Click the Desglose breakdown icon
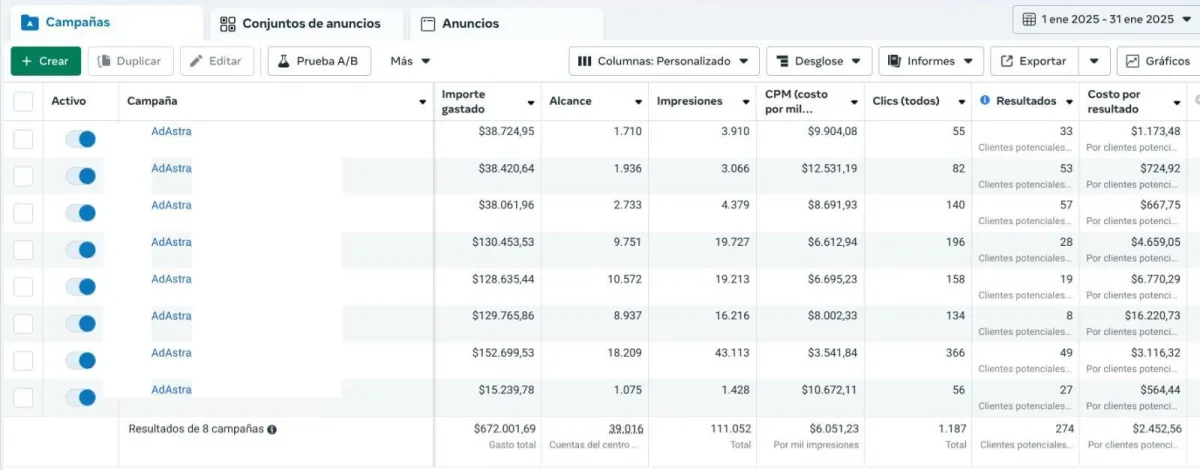Screen dimensions: 1200x470 point(783,61)
